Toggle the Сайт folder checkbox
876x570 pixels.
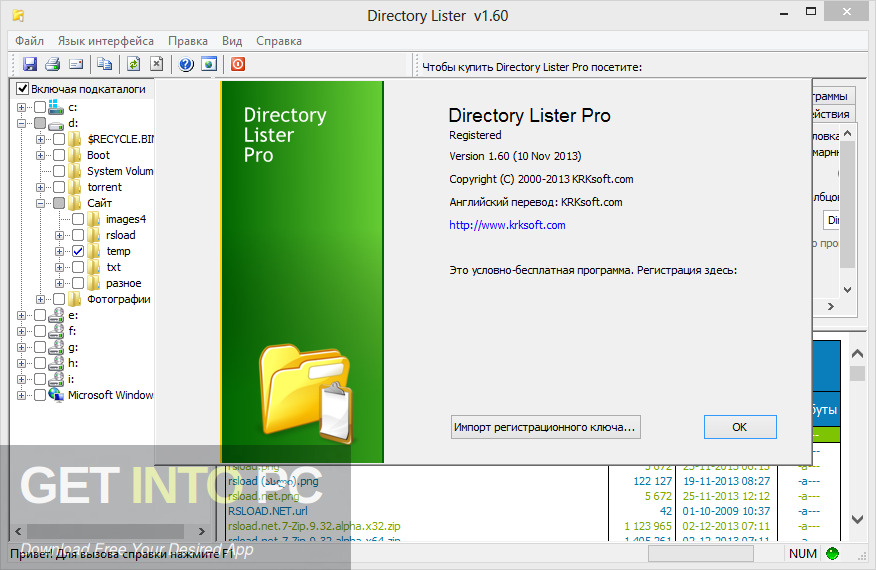pos(59,203)
